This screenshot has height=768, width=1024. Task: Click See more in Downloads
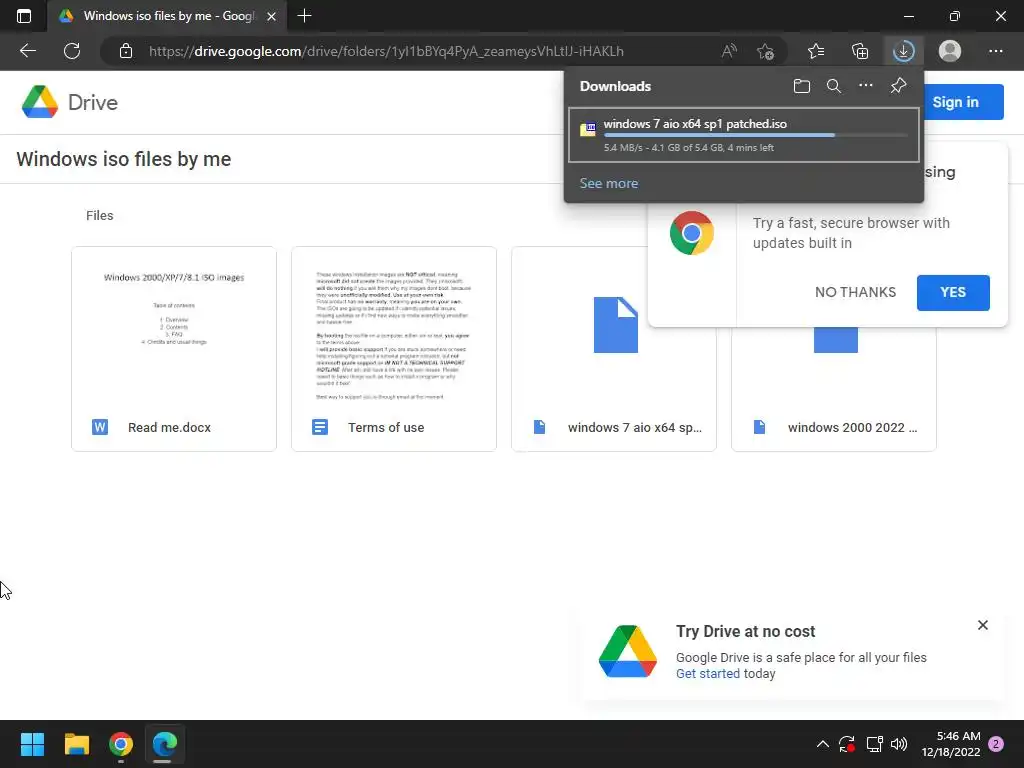[x=609, y=184]
